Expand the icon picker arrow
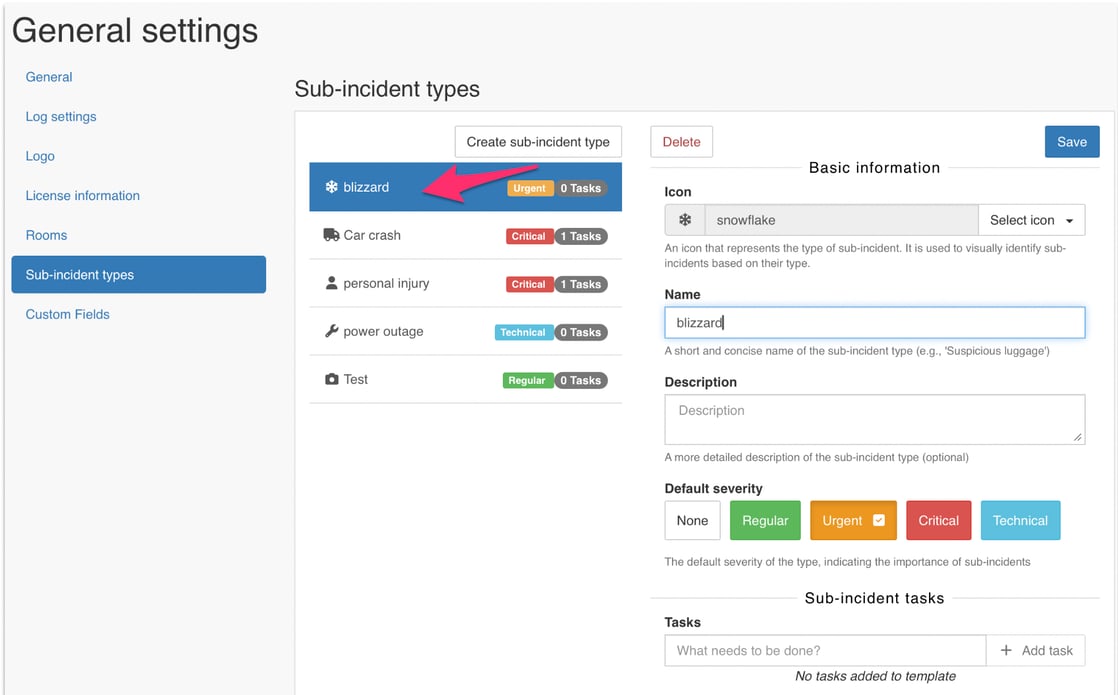The image size is (1118, 695). point(1070,219)
